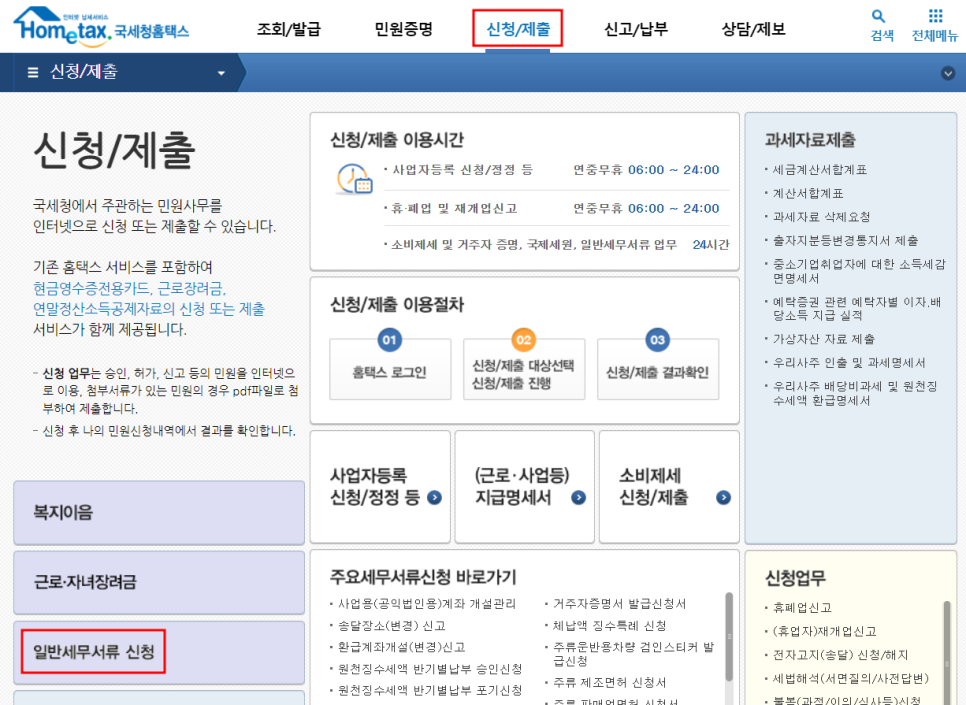Screen dimensions: 966x705
Task: Click the 일반세무서류 신청 button
Action: click(x=159, y=652)
